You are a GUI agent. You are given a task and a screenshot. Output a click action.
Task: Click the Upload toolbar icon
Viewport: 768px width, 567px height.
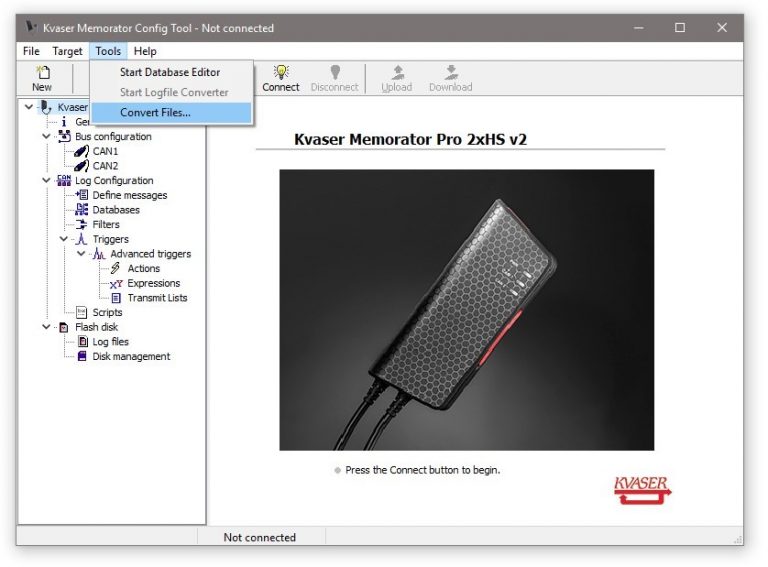[x=397, y=72]
